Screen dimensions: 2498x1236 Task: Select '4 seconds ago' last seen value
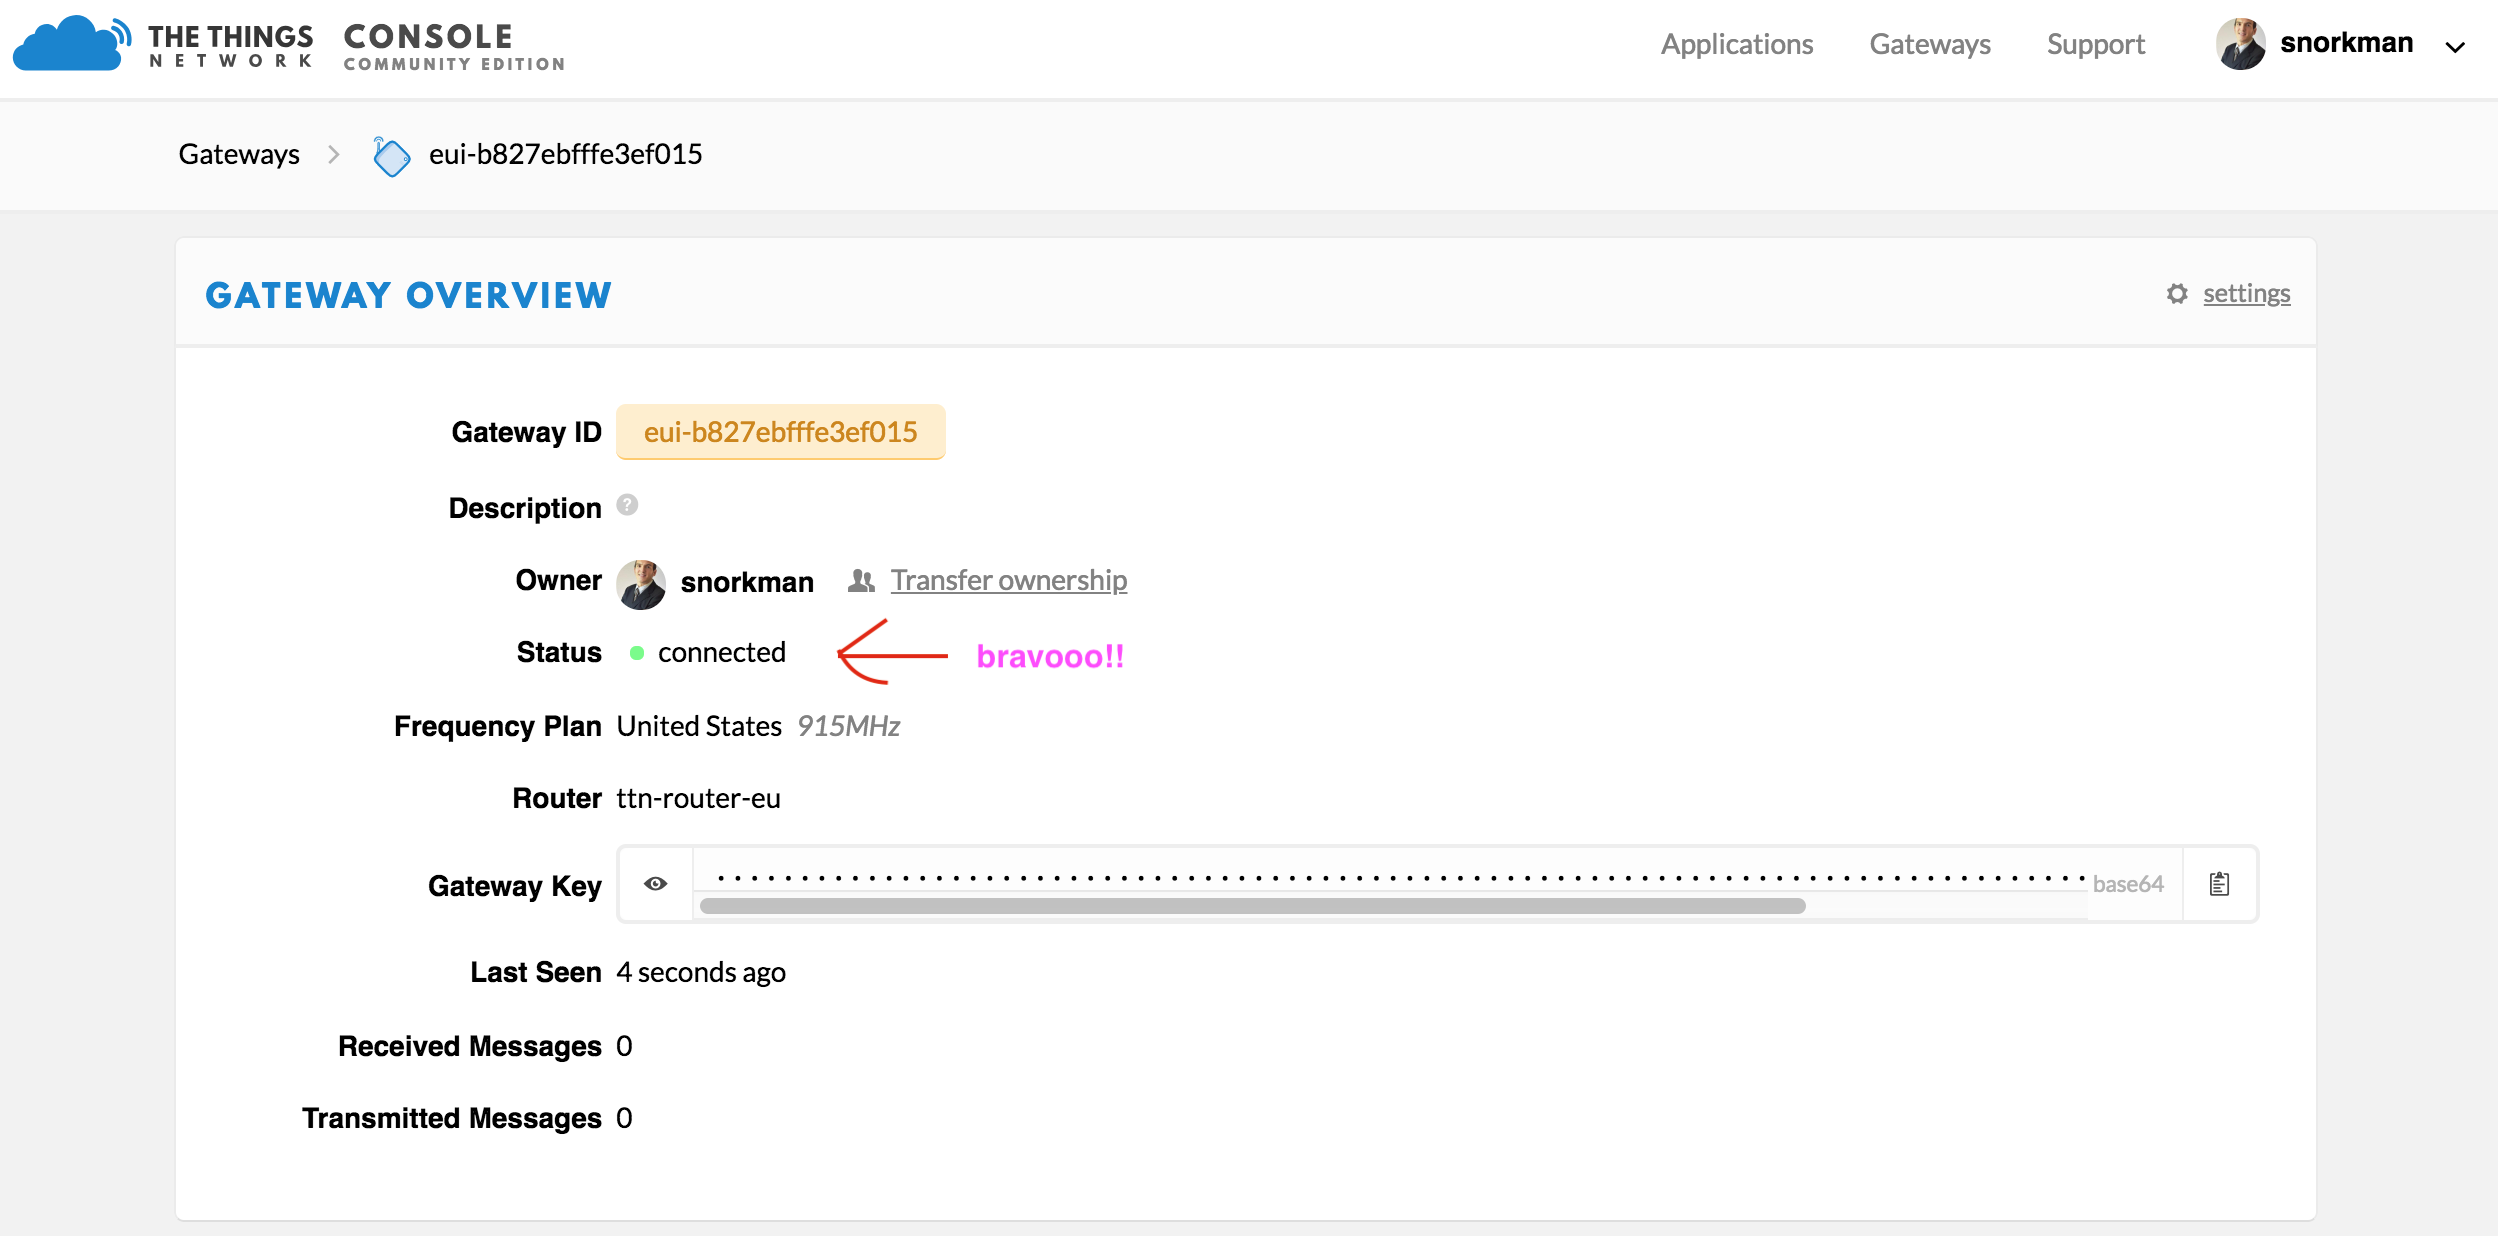[x=701, y=972]
